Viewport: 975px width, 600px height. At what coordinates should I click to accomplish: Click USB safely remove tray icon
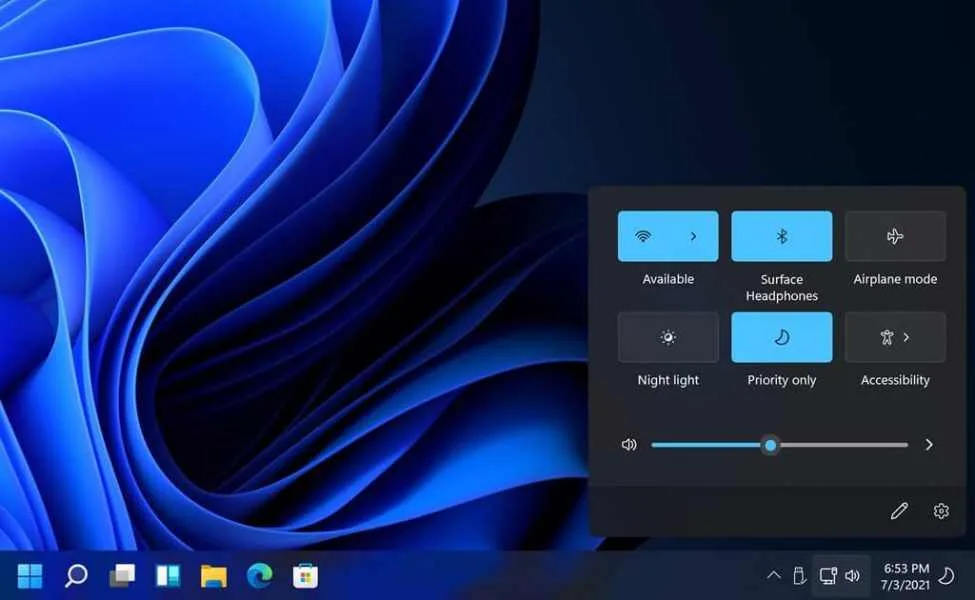(800, 576)
